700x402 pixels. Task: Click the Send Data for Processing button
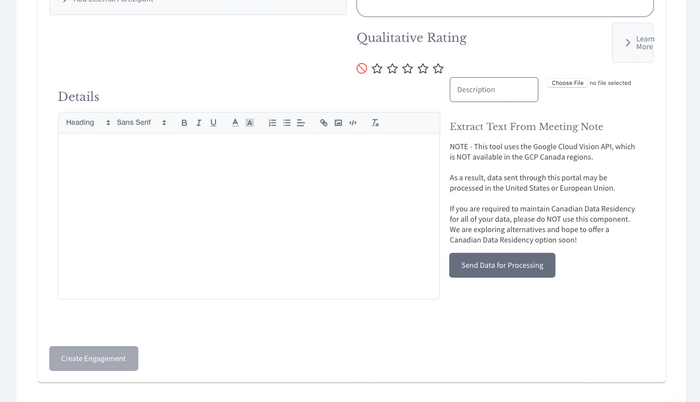[x=502, y=265]
